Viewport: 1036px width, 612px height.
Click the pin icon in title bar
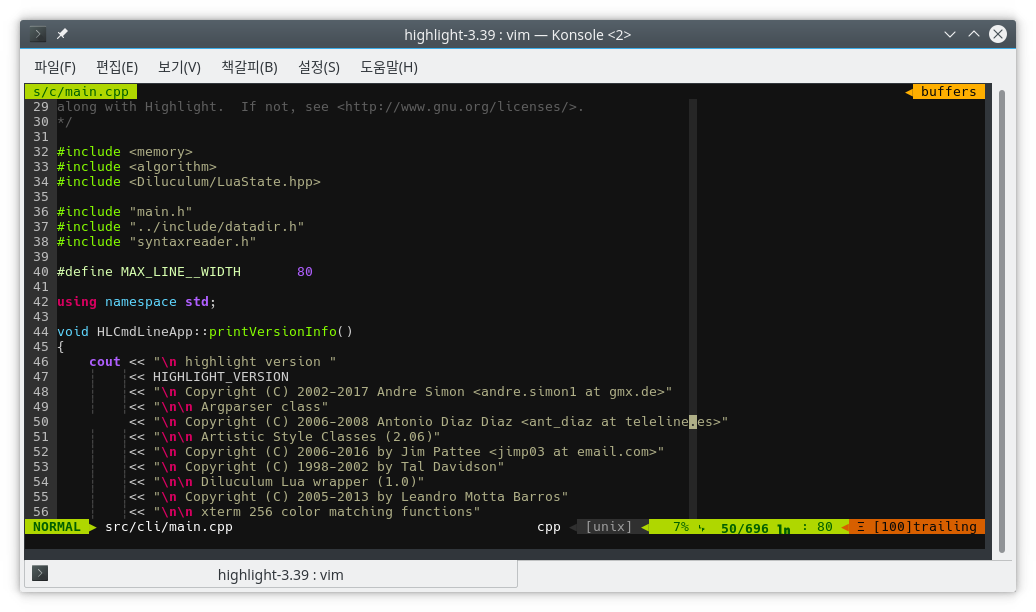[62, 34]
